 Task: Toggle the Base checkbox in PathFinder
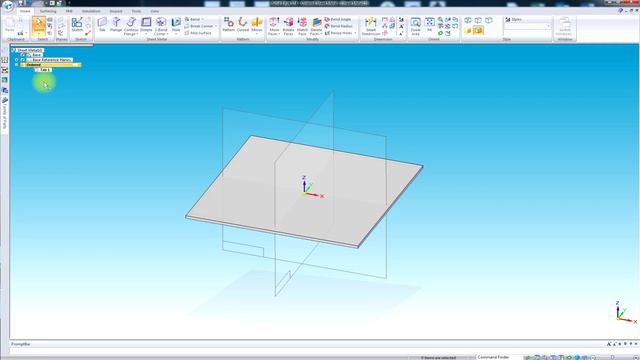23,55
